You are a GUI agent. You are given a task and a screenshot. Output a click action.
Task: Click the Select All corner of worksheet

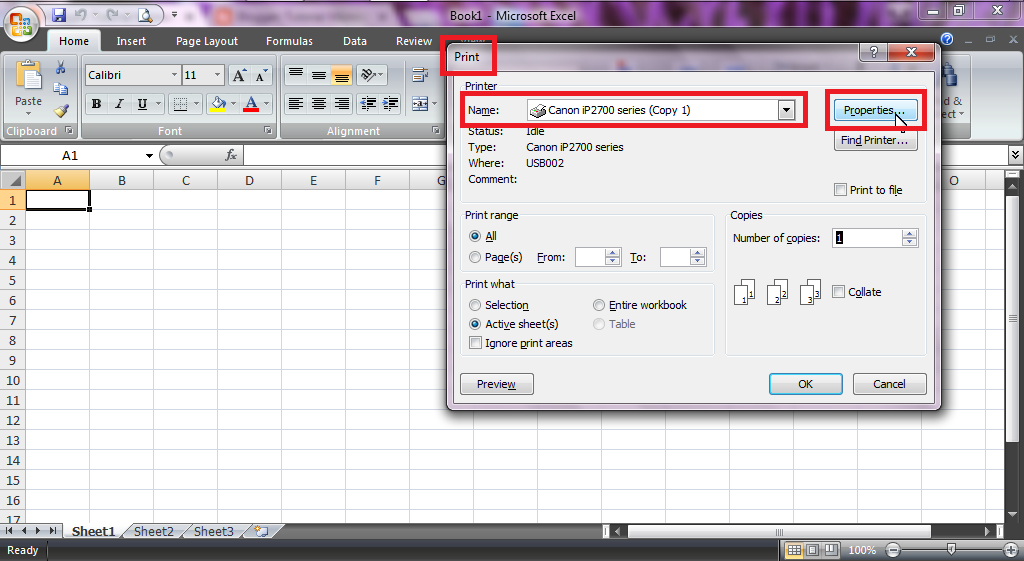(13, 181)
